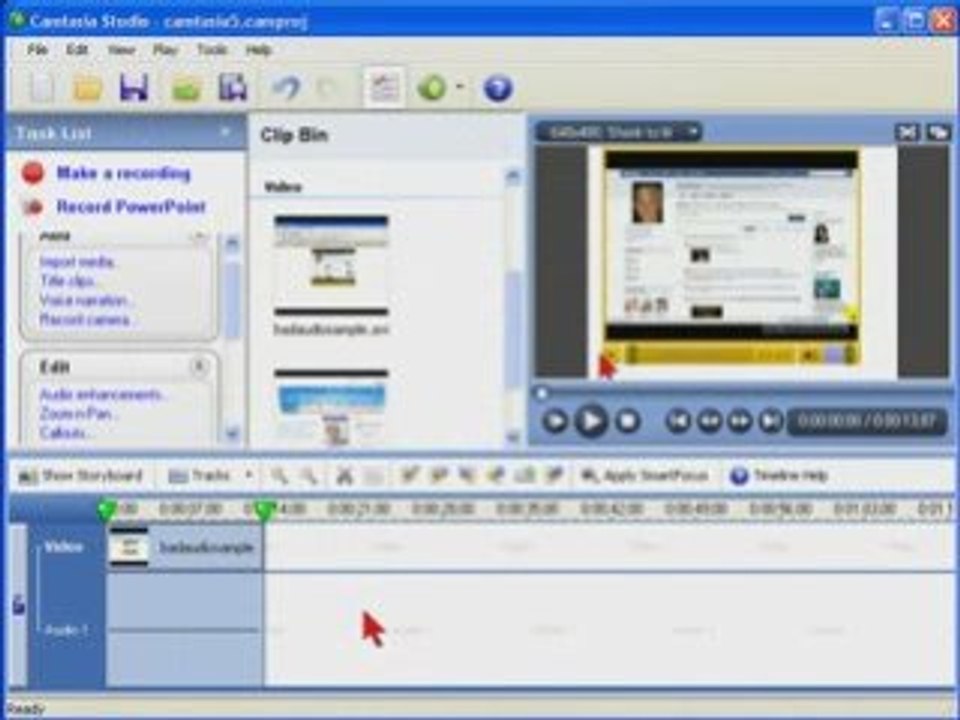This screenshot has width=960, height=720.
Task: Select the first video thumbnail in the Clip Bin
Action: point(331,265)
